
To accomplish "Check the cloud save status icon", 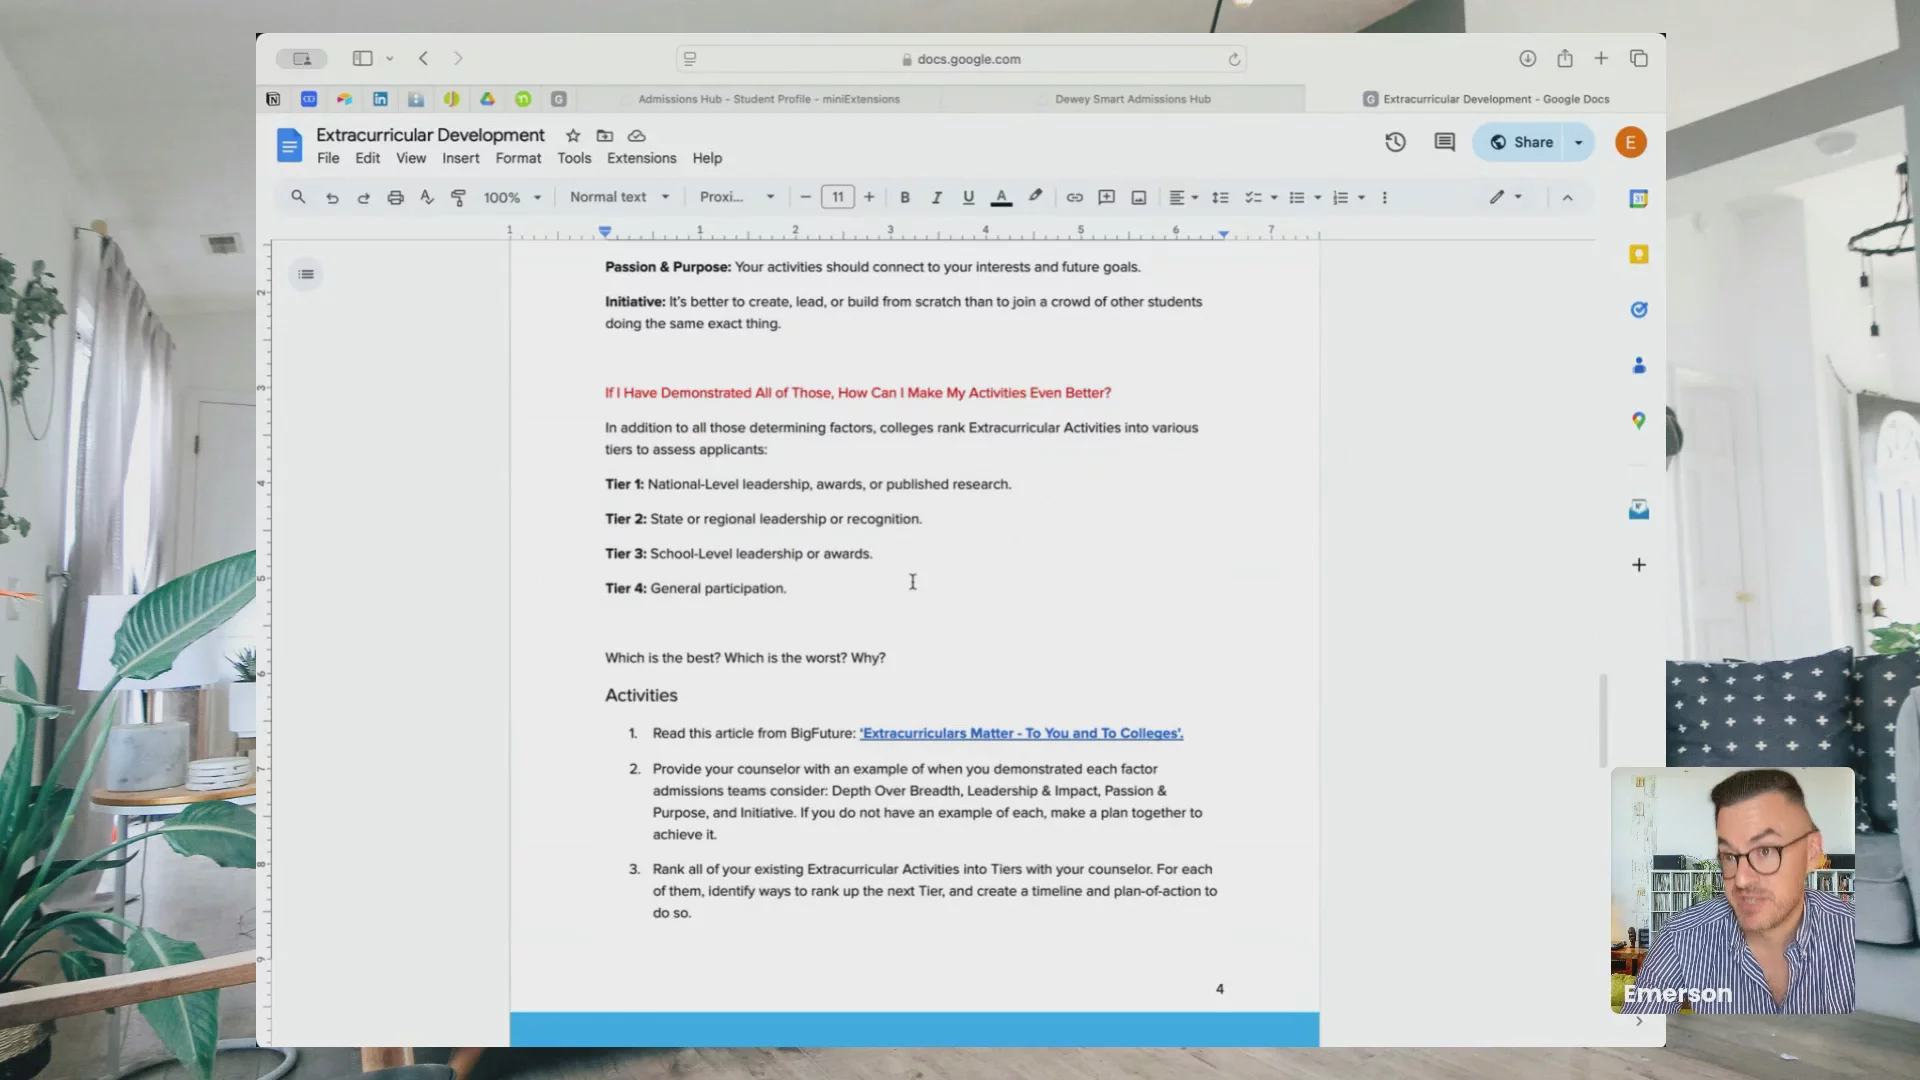I will (x=637, y=135).
